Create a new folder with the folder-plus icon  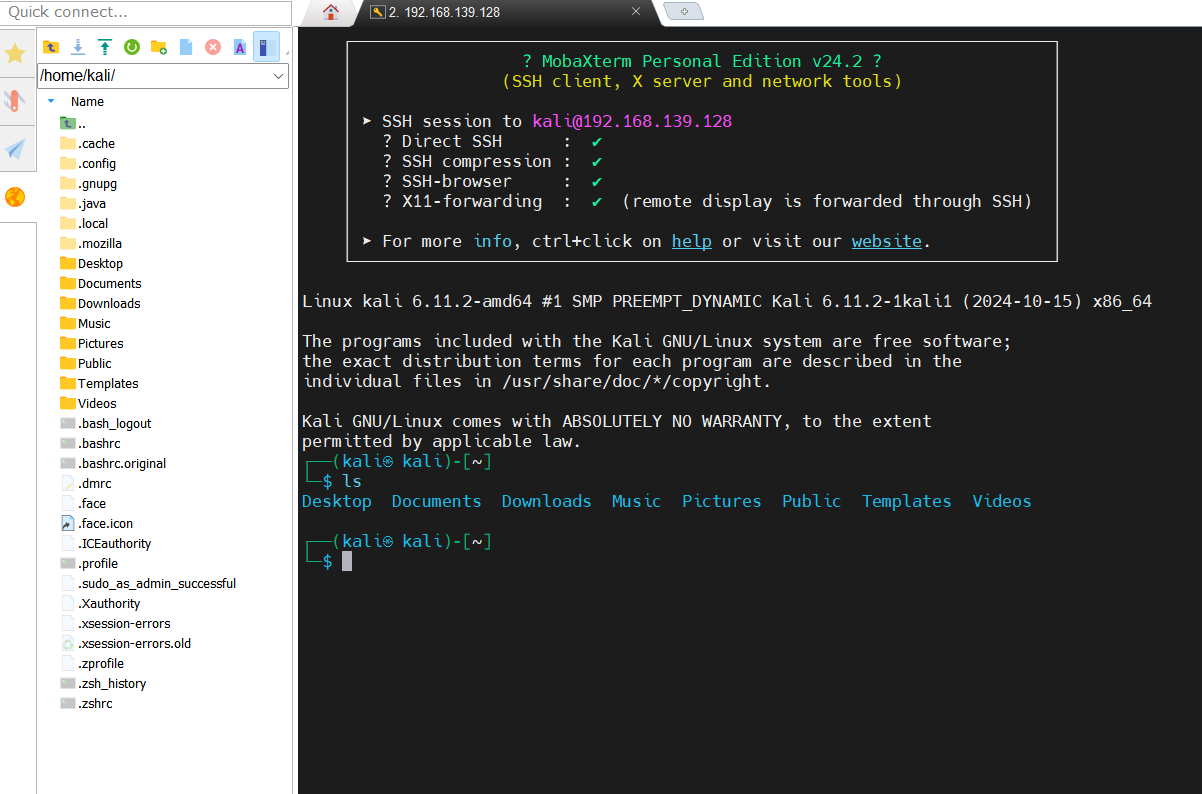159,47
